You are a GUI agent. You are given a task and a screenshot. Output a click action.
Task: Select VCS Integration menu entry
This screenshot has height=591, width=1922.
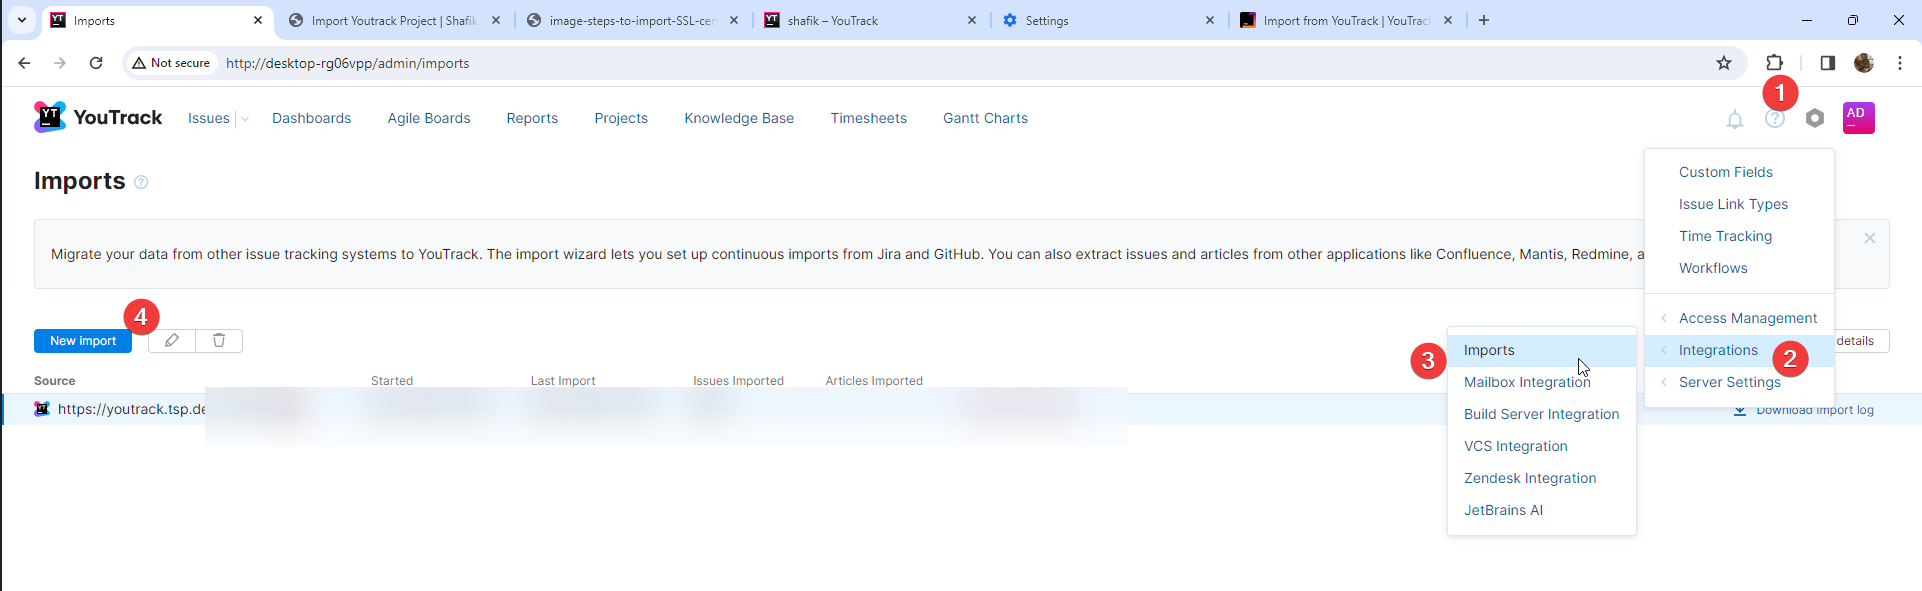[x=1515, y=446]
